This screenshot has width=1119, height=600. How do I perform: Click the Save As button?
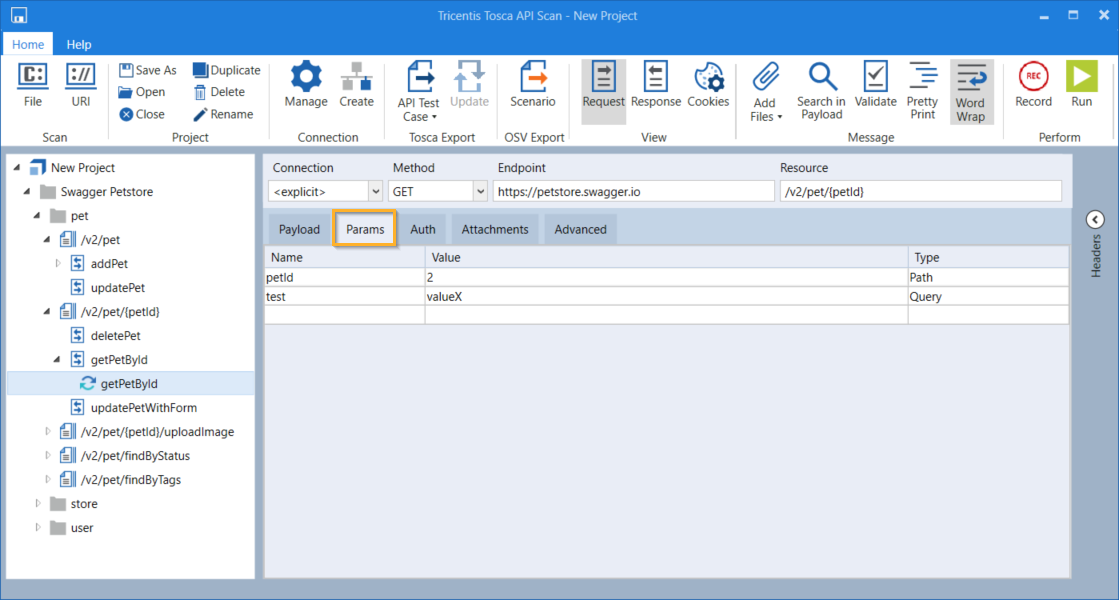pyautogui.click(x=147, y=70)
